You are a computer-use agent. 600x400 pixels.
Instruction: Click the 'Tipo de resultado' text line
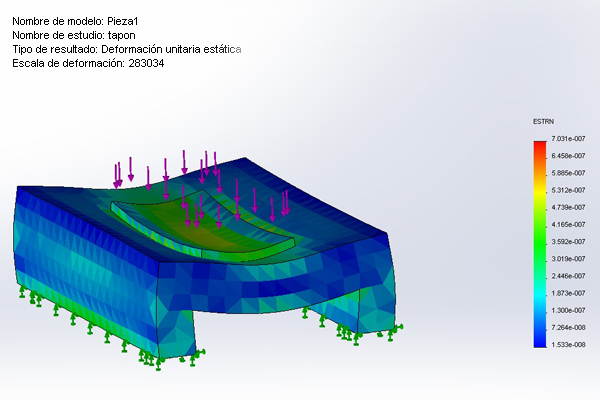coord(126,49)
